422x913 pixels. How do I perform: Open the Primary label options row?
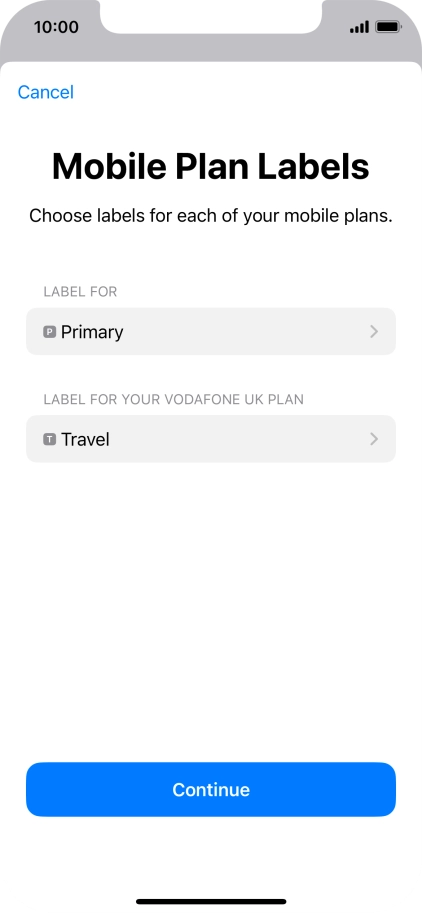tap(211, 331)
